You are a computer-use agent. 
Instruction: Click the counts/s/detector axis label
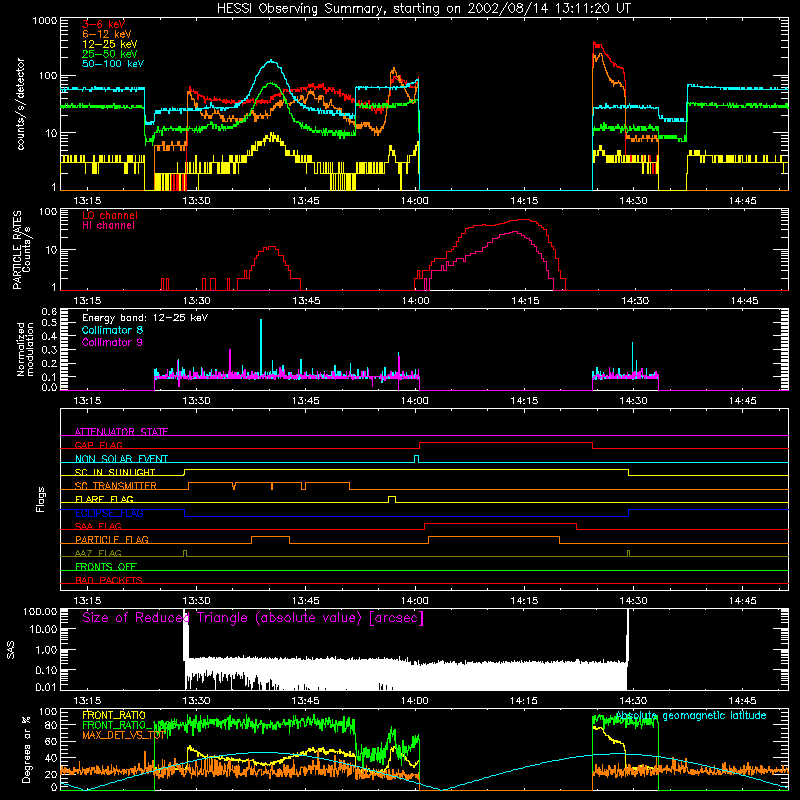(x=20, y=104)
